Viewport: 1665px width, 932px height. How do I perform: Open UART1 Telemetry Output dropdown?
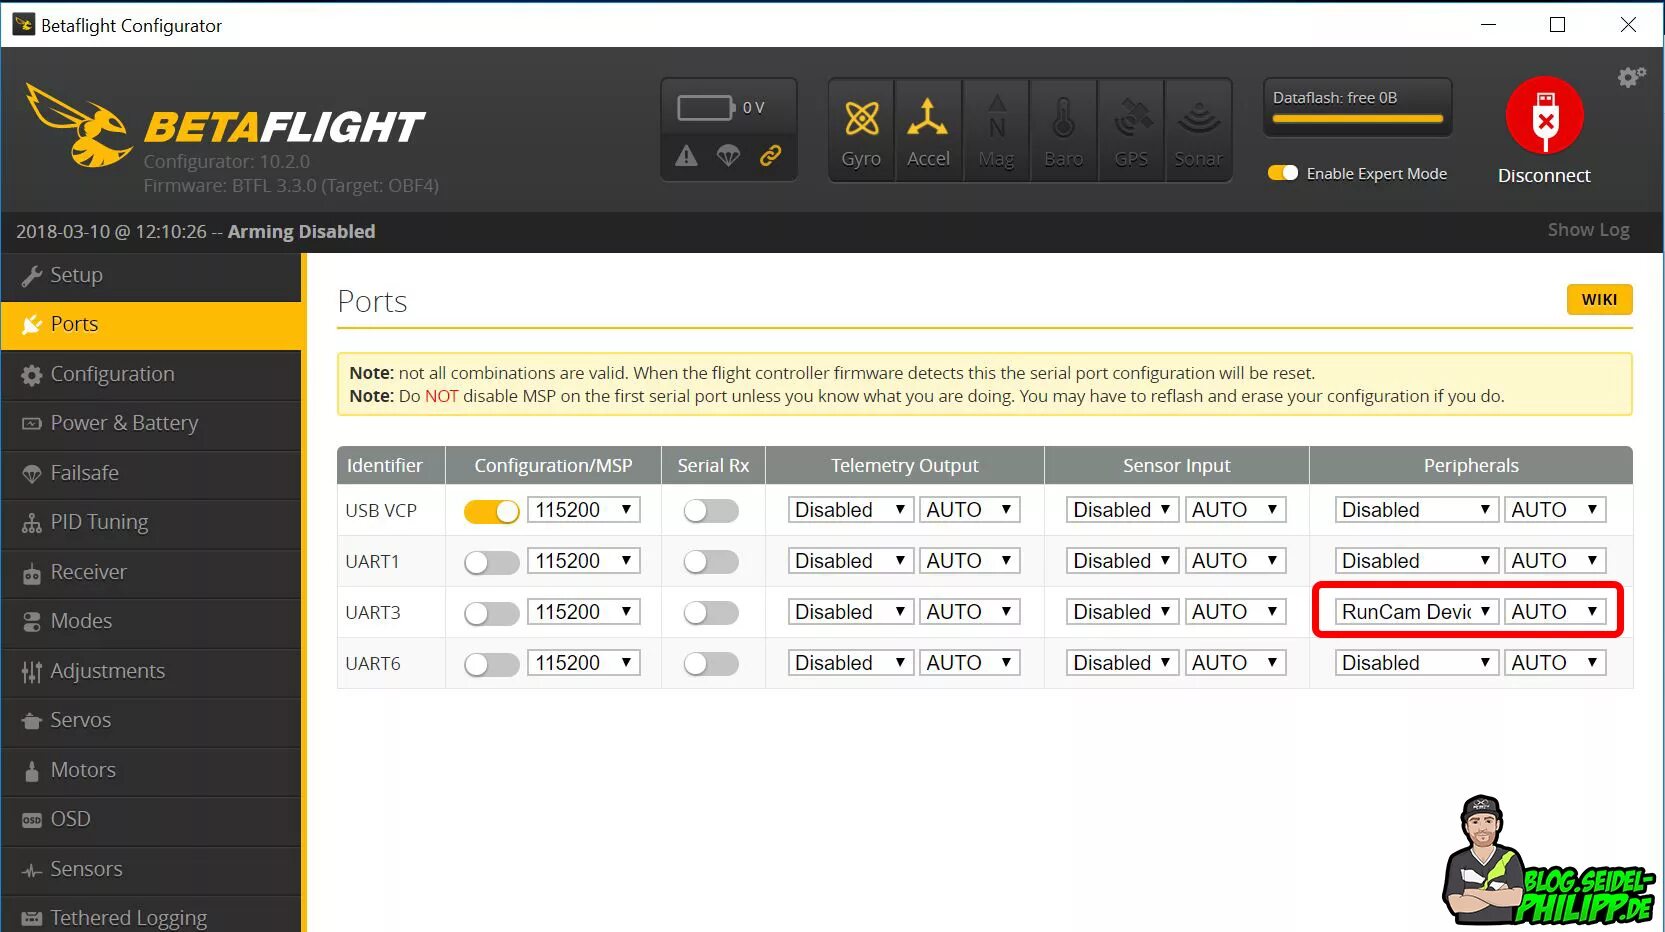(x=850, y=561)
